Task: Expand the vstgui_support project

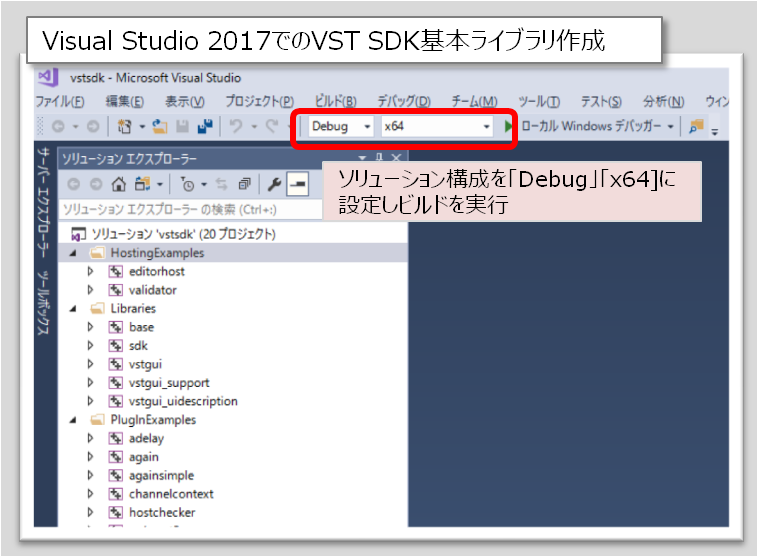Action: (x=90, y=382)
